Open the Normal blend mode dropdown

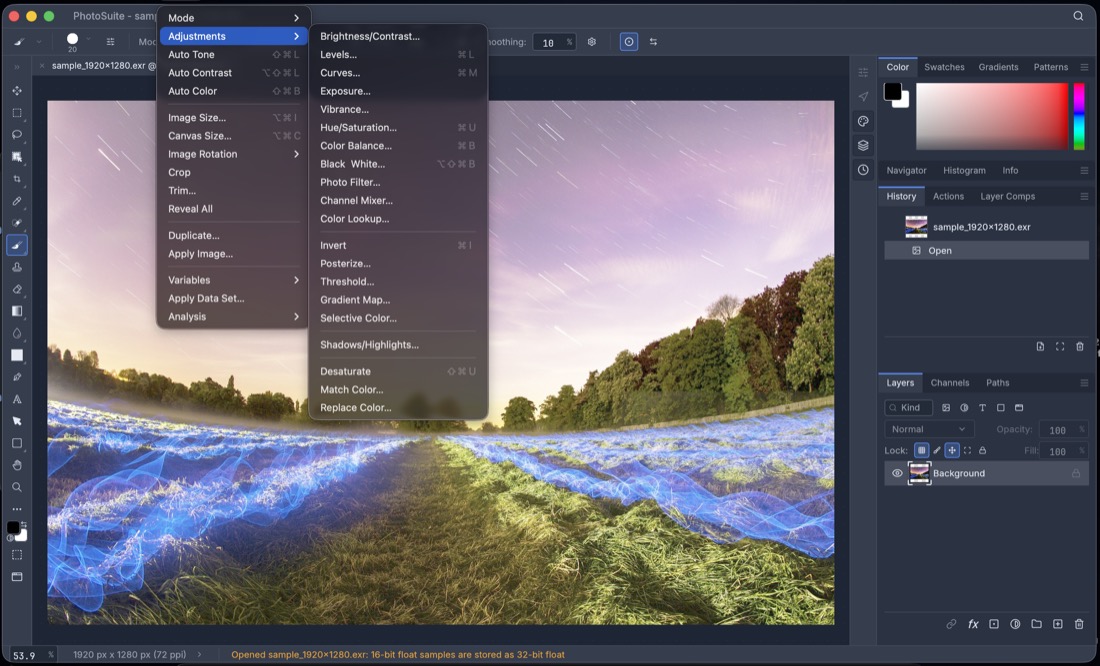(929, 429)
